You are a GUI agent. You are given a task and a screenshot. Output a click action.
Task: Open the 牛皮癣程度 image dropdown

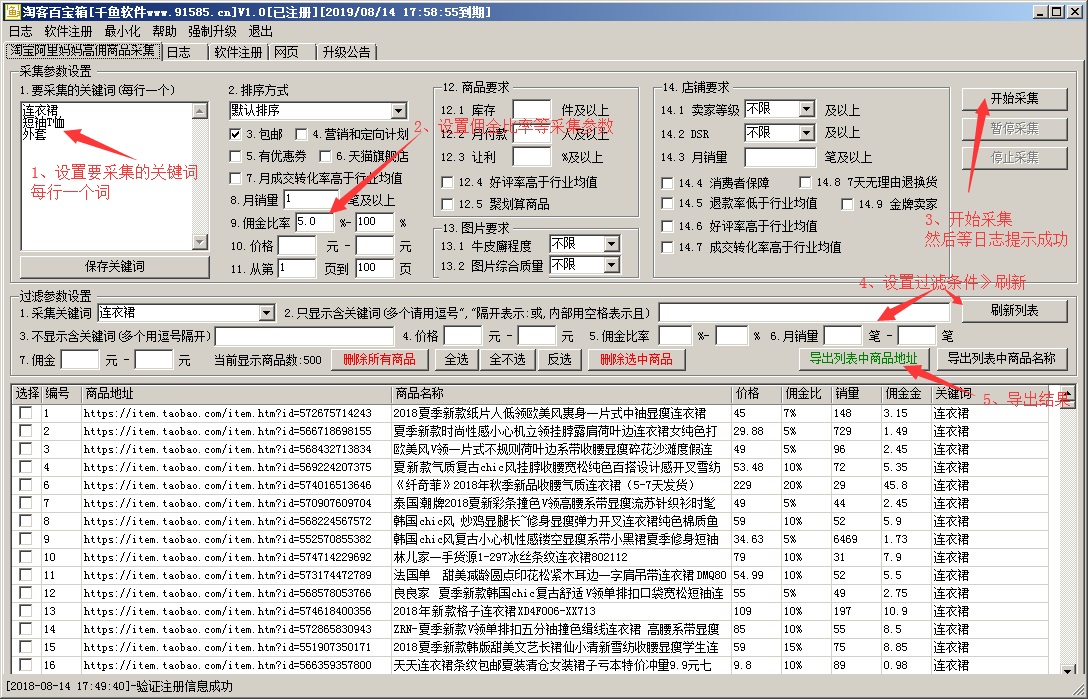(611, 244)
